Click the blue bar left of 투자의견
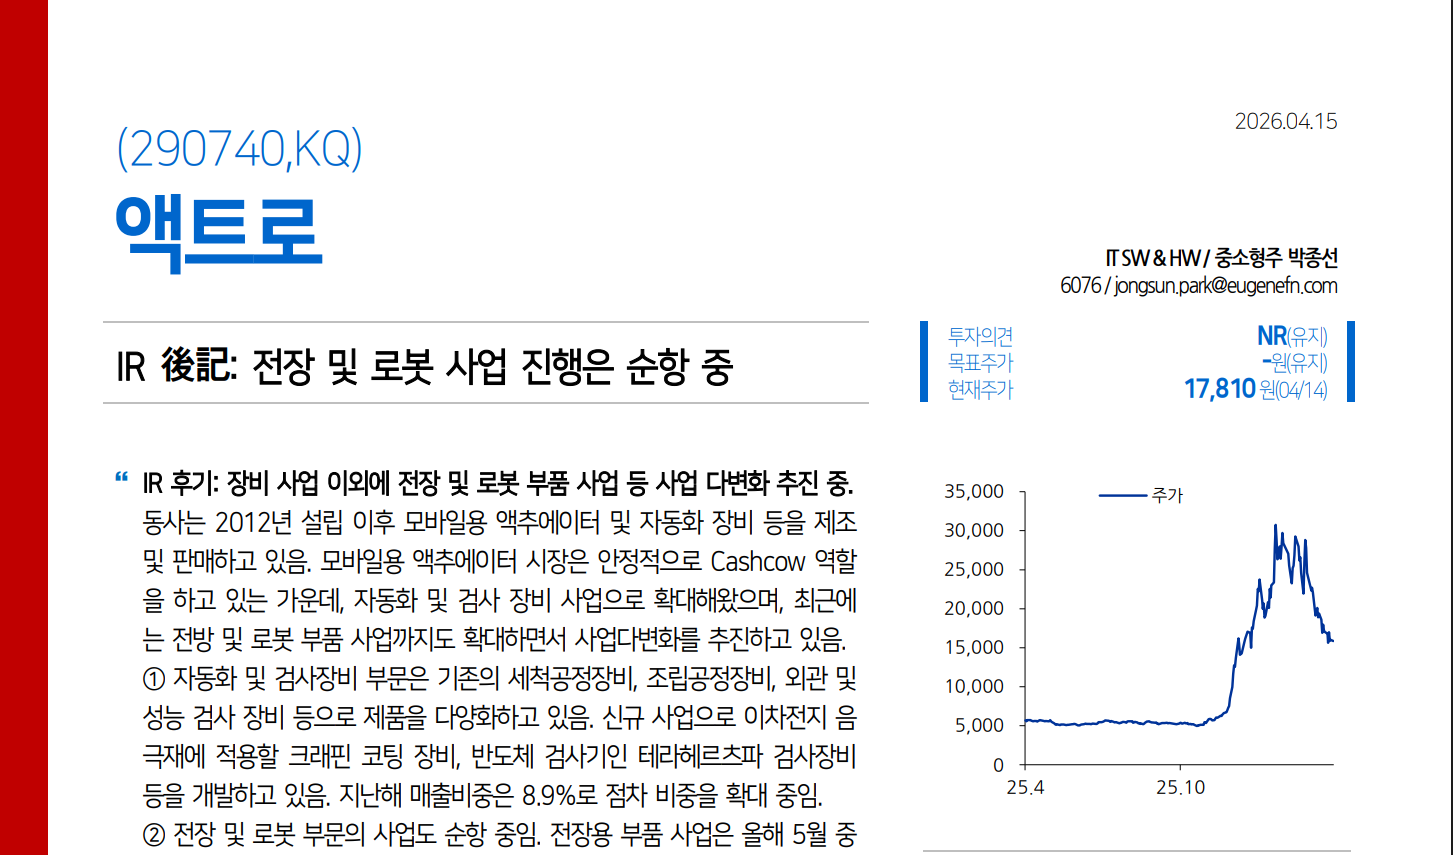Screen dimensions: 1453x855 (924, 362)
